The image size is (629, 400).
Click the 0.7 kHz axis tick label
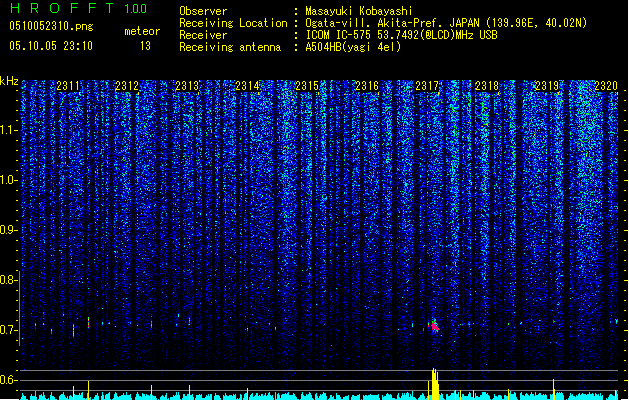pos(9,330)
